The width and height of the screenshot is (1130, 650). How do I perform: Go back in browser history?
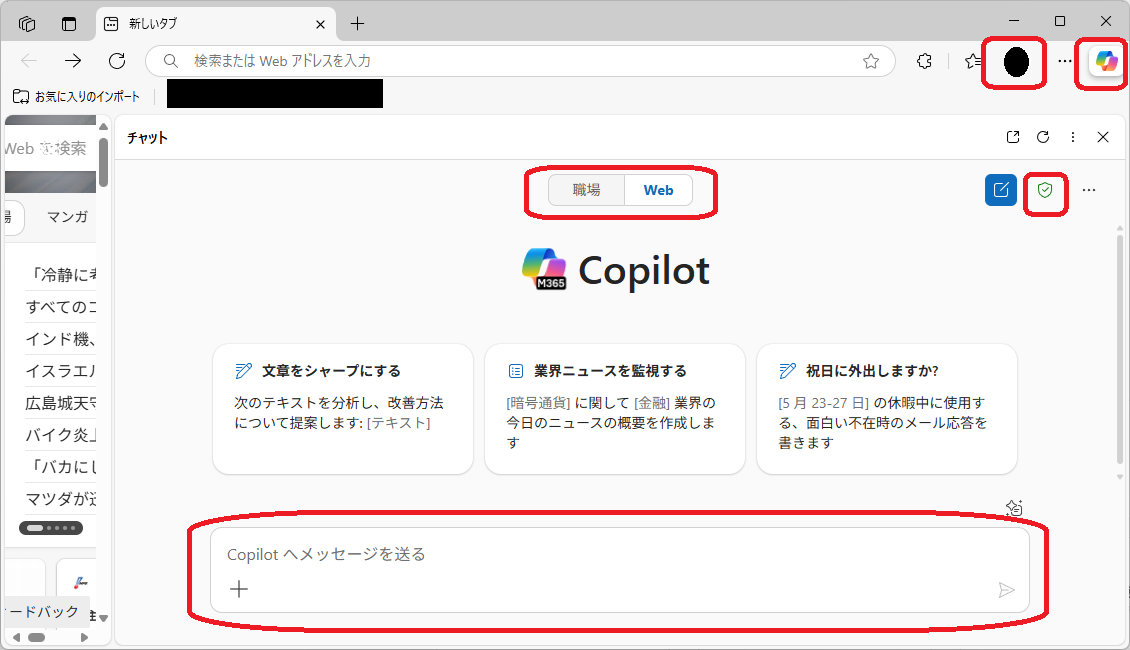pos(29,61)
